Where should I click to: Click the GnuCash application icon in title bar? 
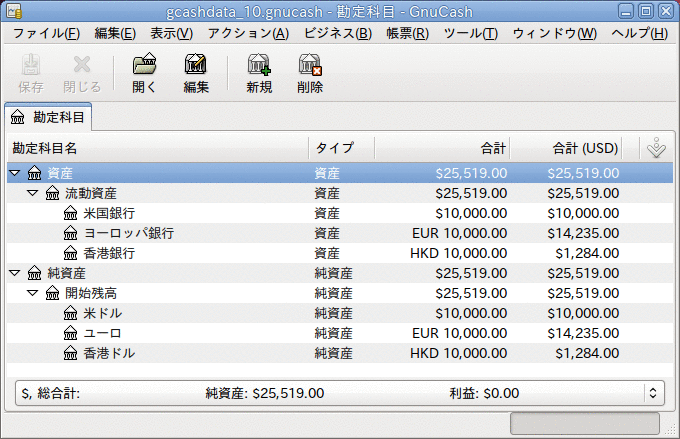[14, 11]
